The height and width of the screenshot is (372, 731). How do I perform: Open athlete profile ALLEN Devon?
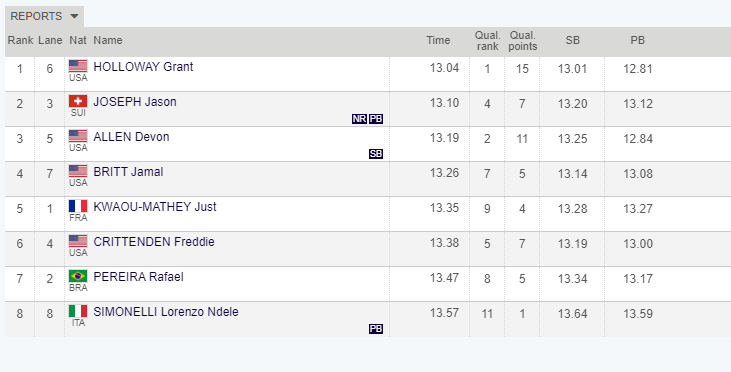tap(131, 137)
